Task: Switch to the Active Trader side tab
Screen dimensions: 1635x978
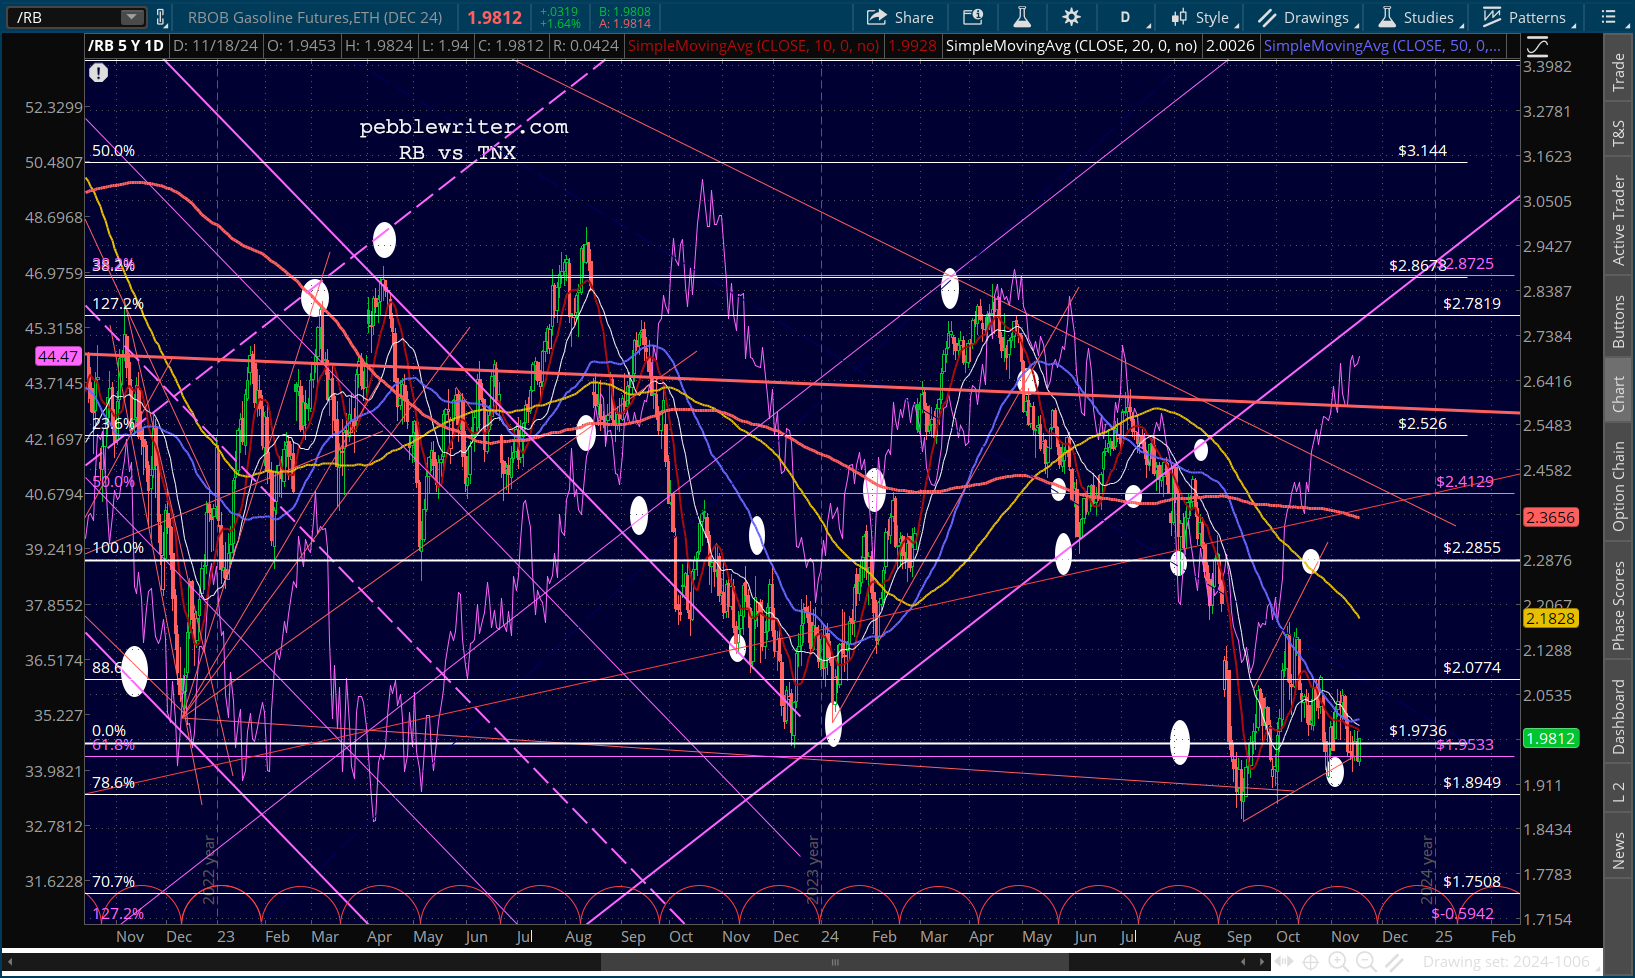Action: click(x=1618, y=220)
